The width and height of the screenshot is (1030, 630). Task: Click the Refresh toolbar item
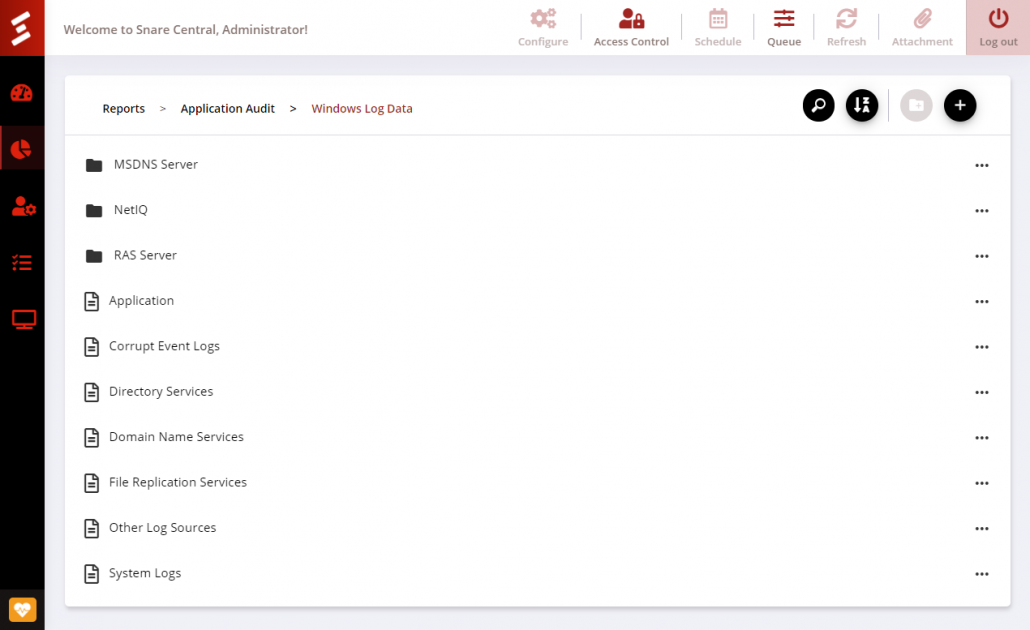click(846, 28)
